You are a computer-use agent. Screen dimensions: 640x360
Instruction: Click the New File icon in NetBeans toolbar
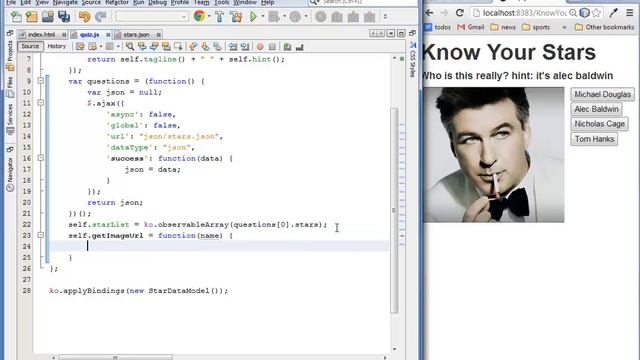click(x=16, y=17)
